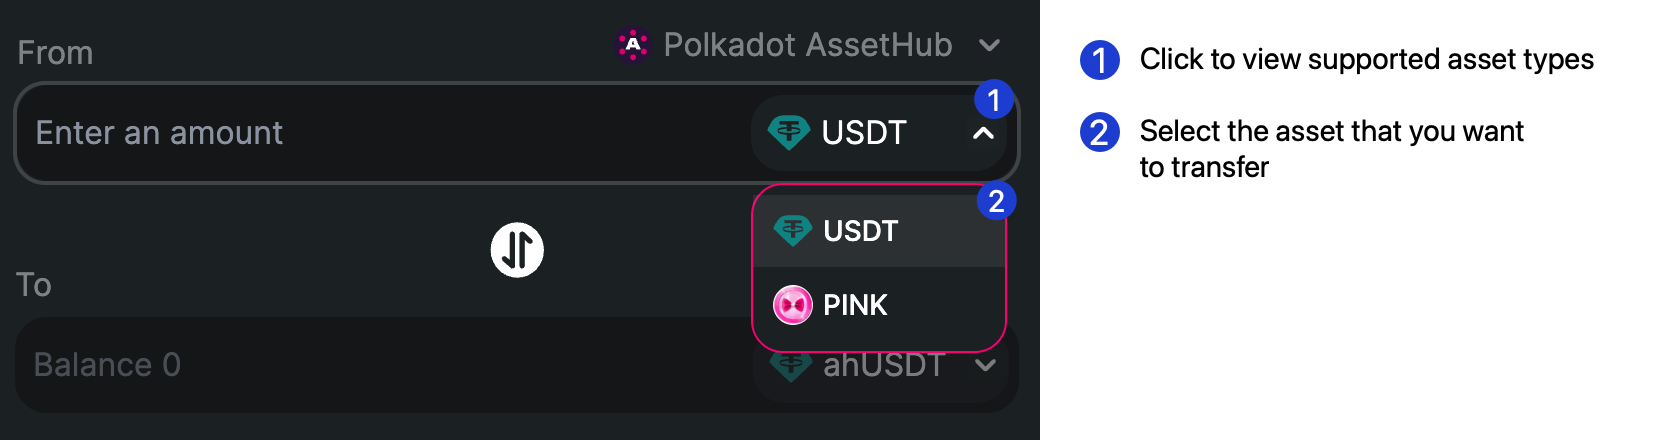Click the step 1 circle in the instructions

coord(1099,60)
